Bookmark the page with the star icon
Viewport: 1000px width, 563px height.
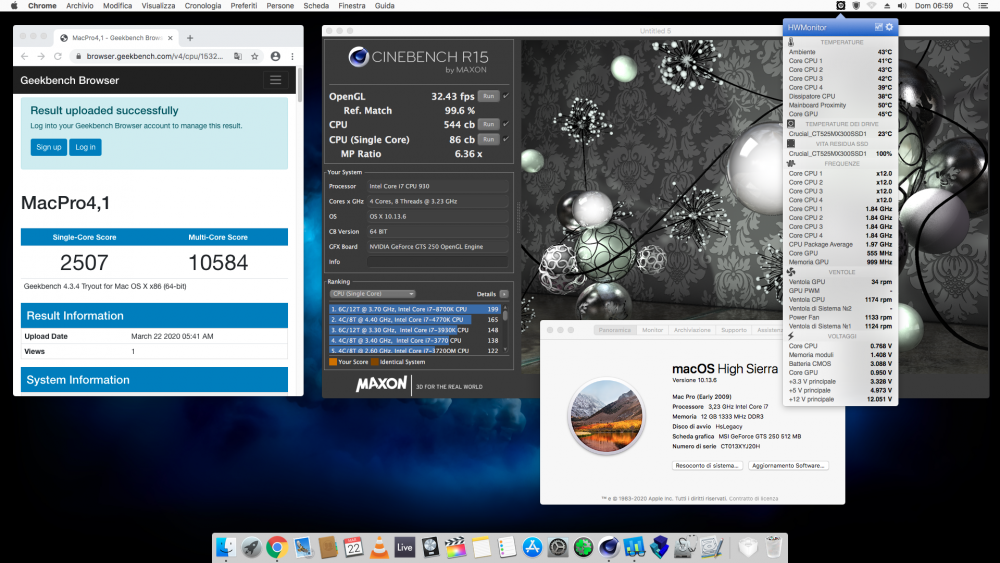coord(254,56)
